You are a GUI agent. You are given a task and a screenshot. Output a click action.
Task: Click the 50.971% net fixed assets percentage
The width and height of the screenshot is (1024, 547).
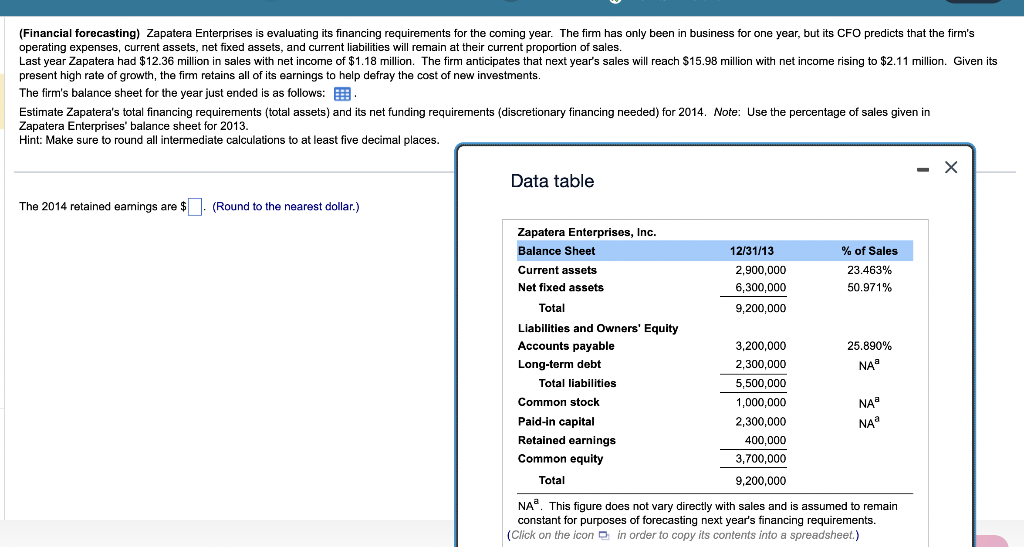869,288
